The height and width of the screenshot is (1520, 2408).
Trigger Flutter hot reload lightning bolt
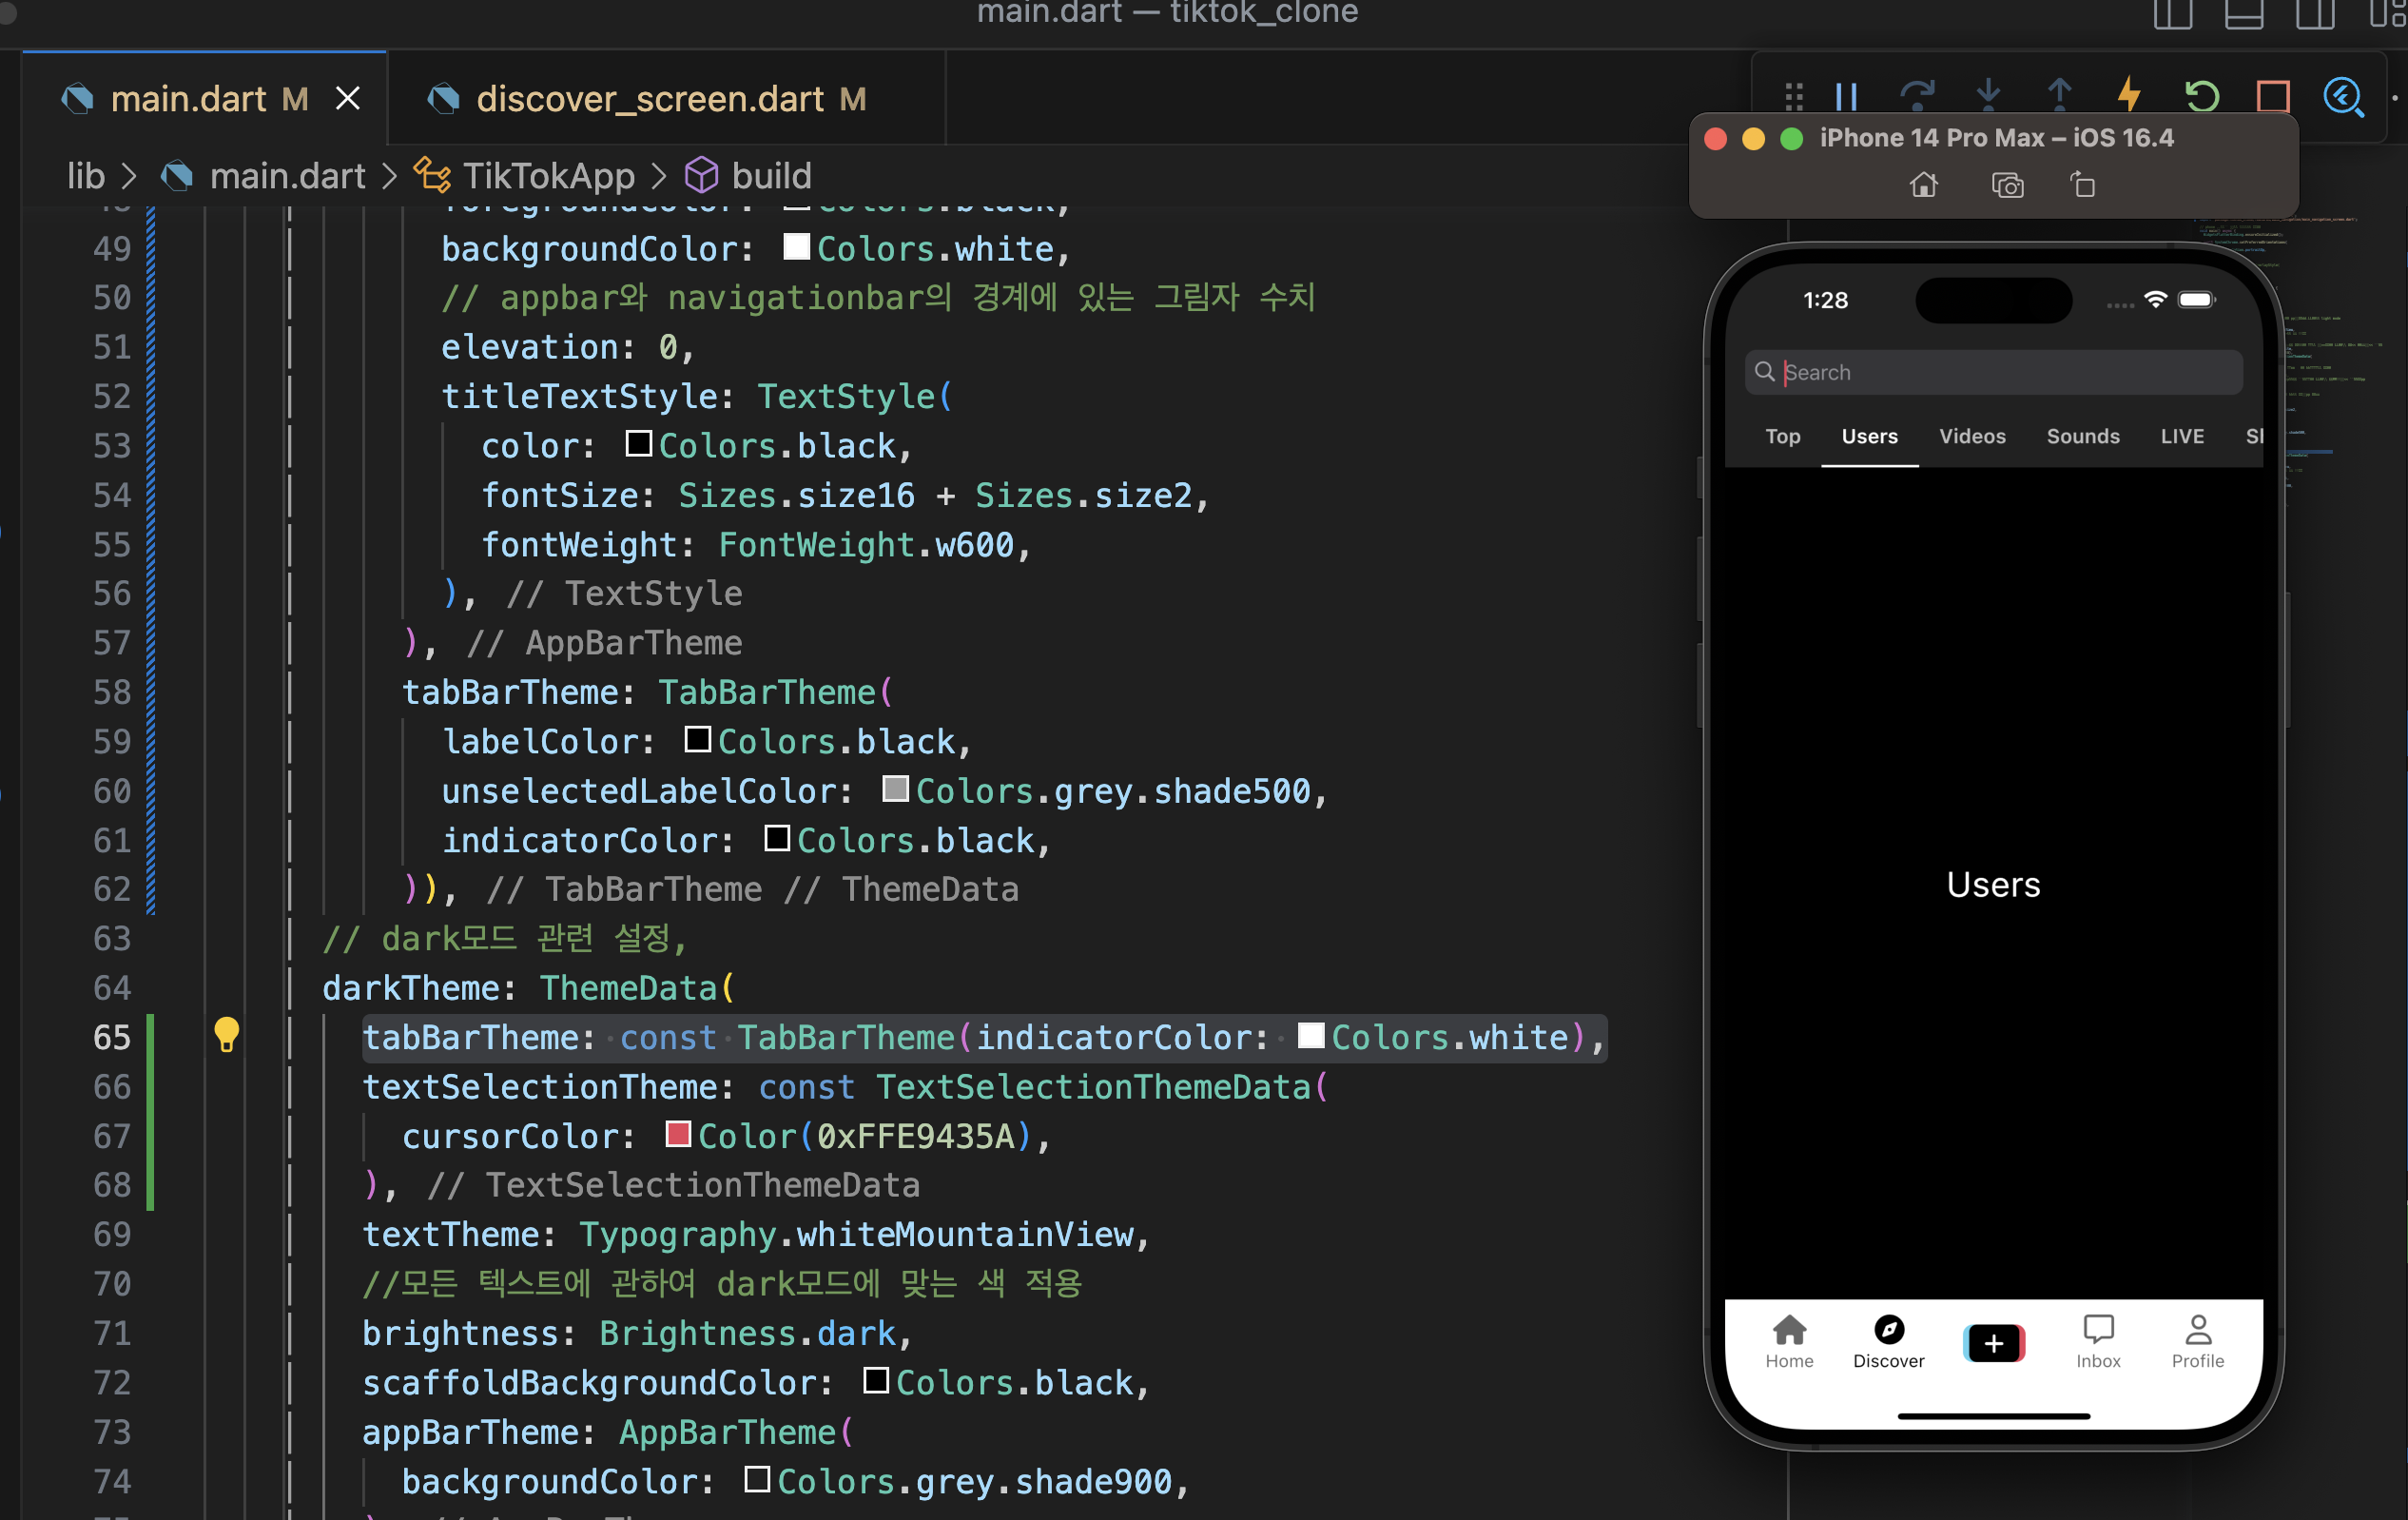(x=2129, y=97)
